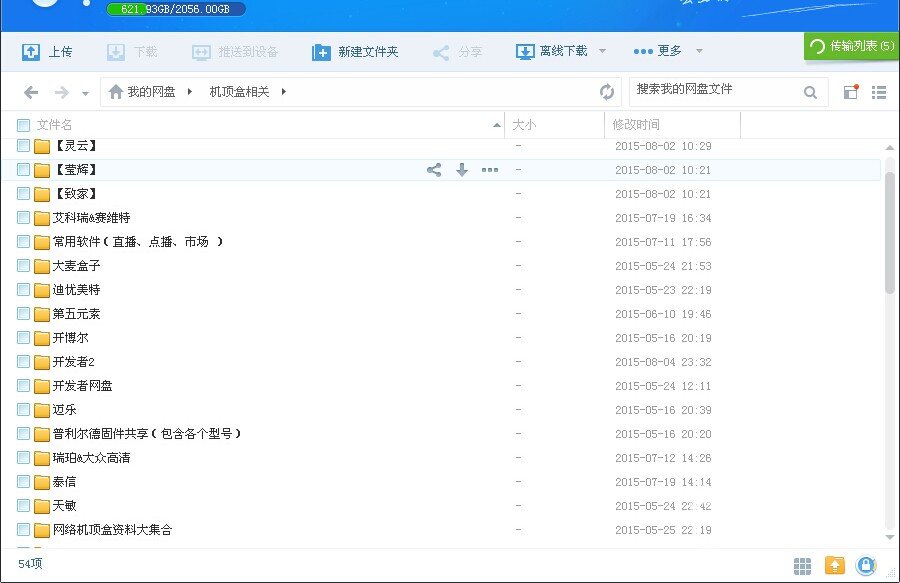Tick the checkbox for 开发者网盘
The image size is (900, 583).
pyautogui.click(x=23, y=386)
